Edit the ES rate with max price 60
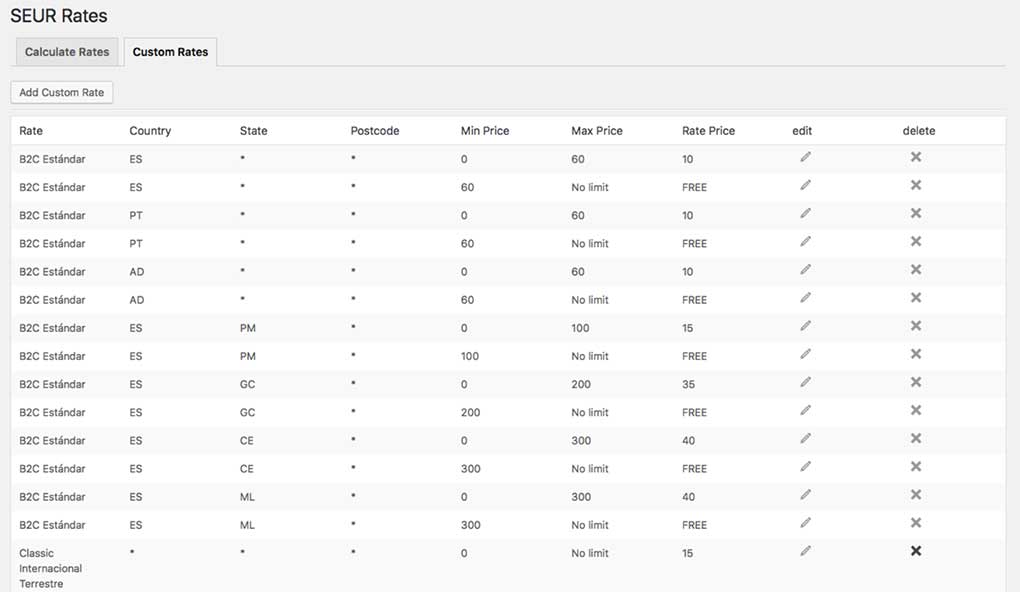1020x592 pixels. [x=805, y=157]
